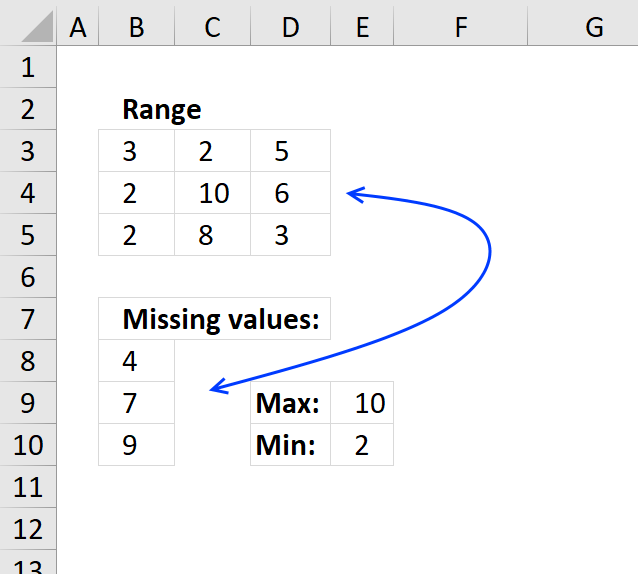Click cell D4 with value 6
The image size is (638, 574).
pos(291,193)
